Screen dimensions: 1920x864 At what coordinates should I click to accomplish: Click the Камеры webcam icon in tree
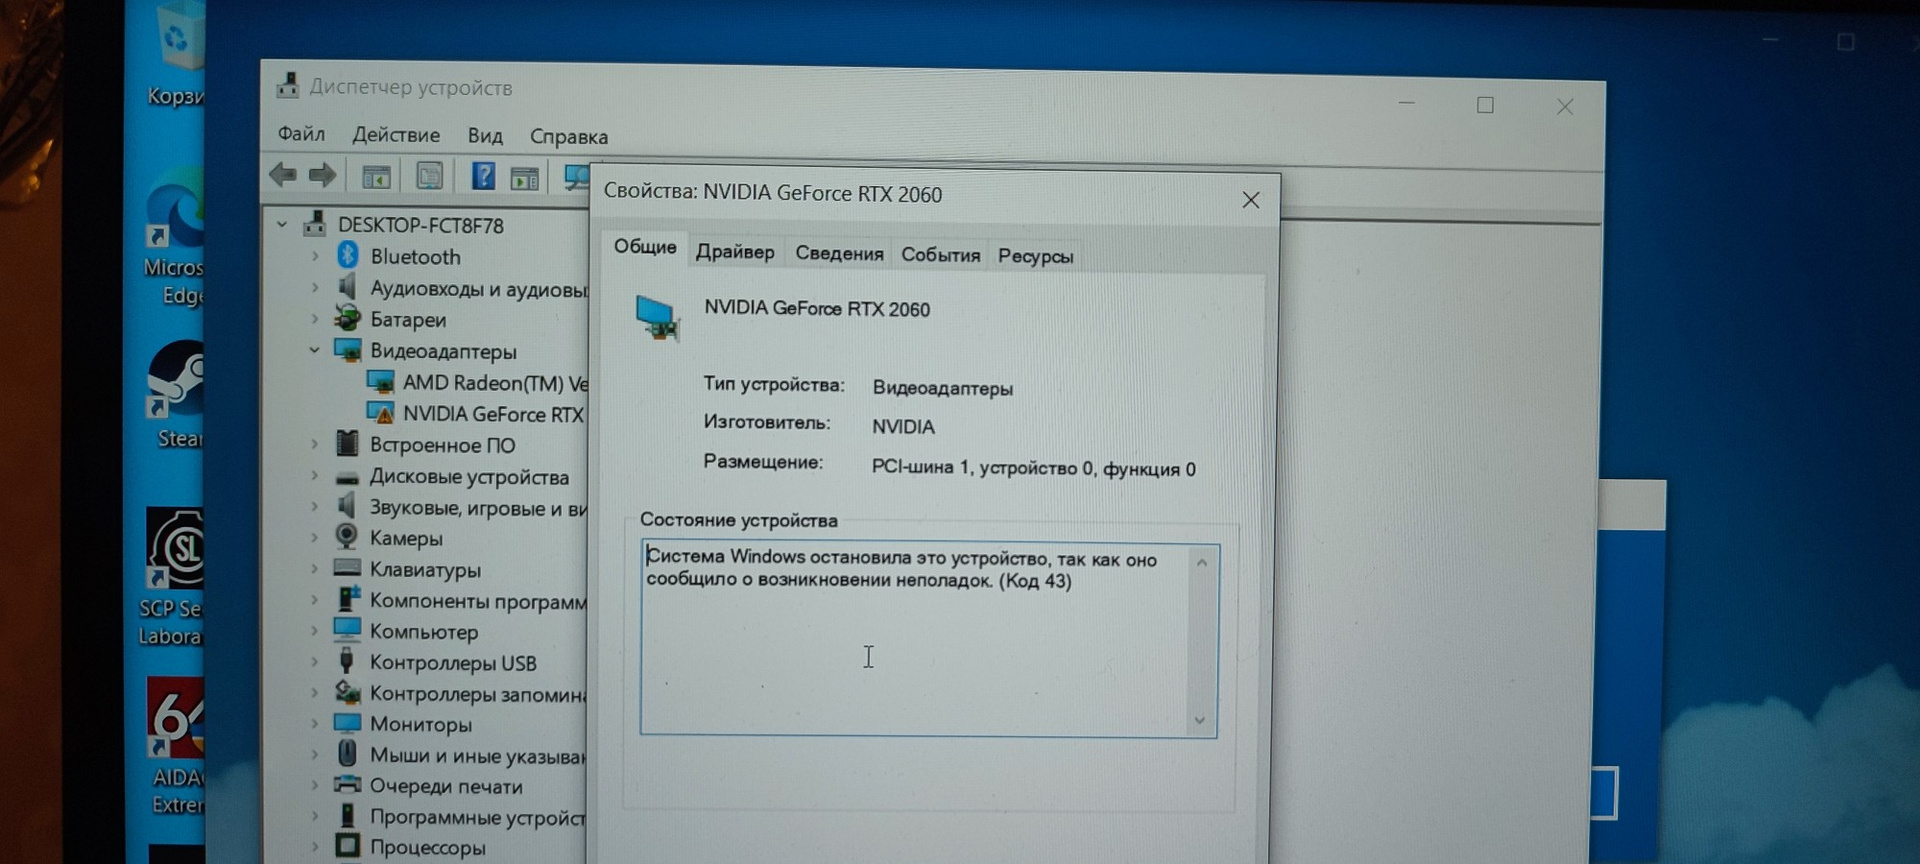coord(347,536)
